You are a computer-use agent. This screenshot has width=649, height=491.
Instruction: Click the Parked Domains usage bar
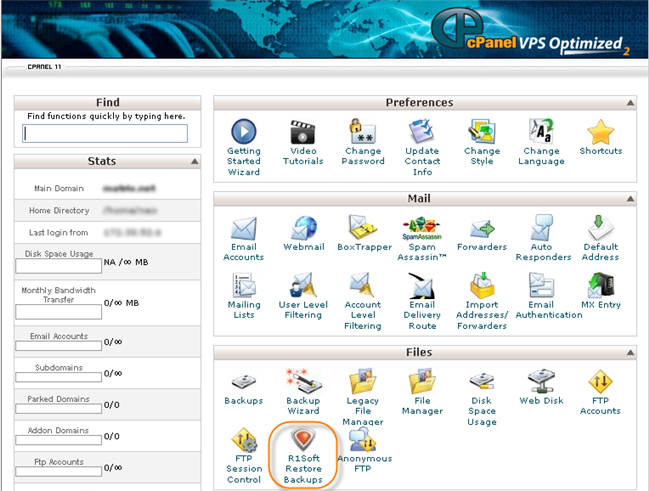pos(58,409)
